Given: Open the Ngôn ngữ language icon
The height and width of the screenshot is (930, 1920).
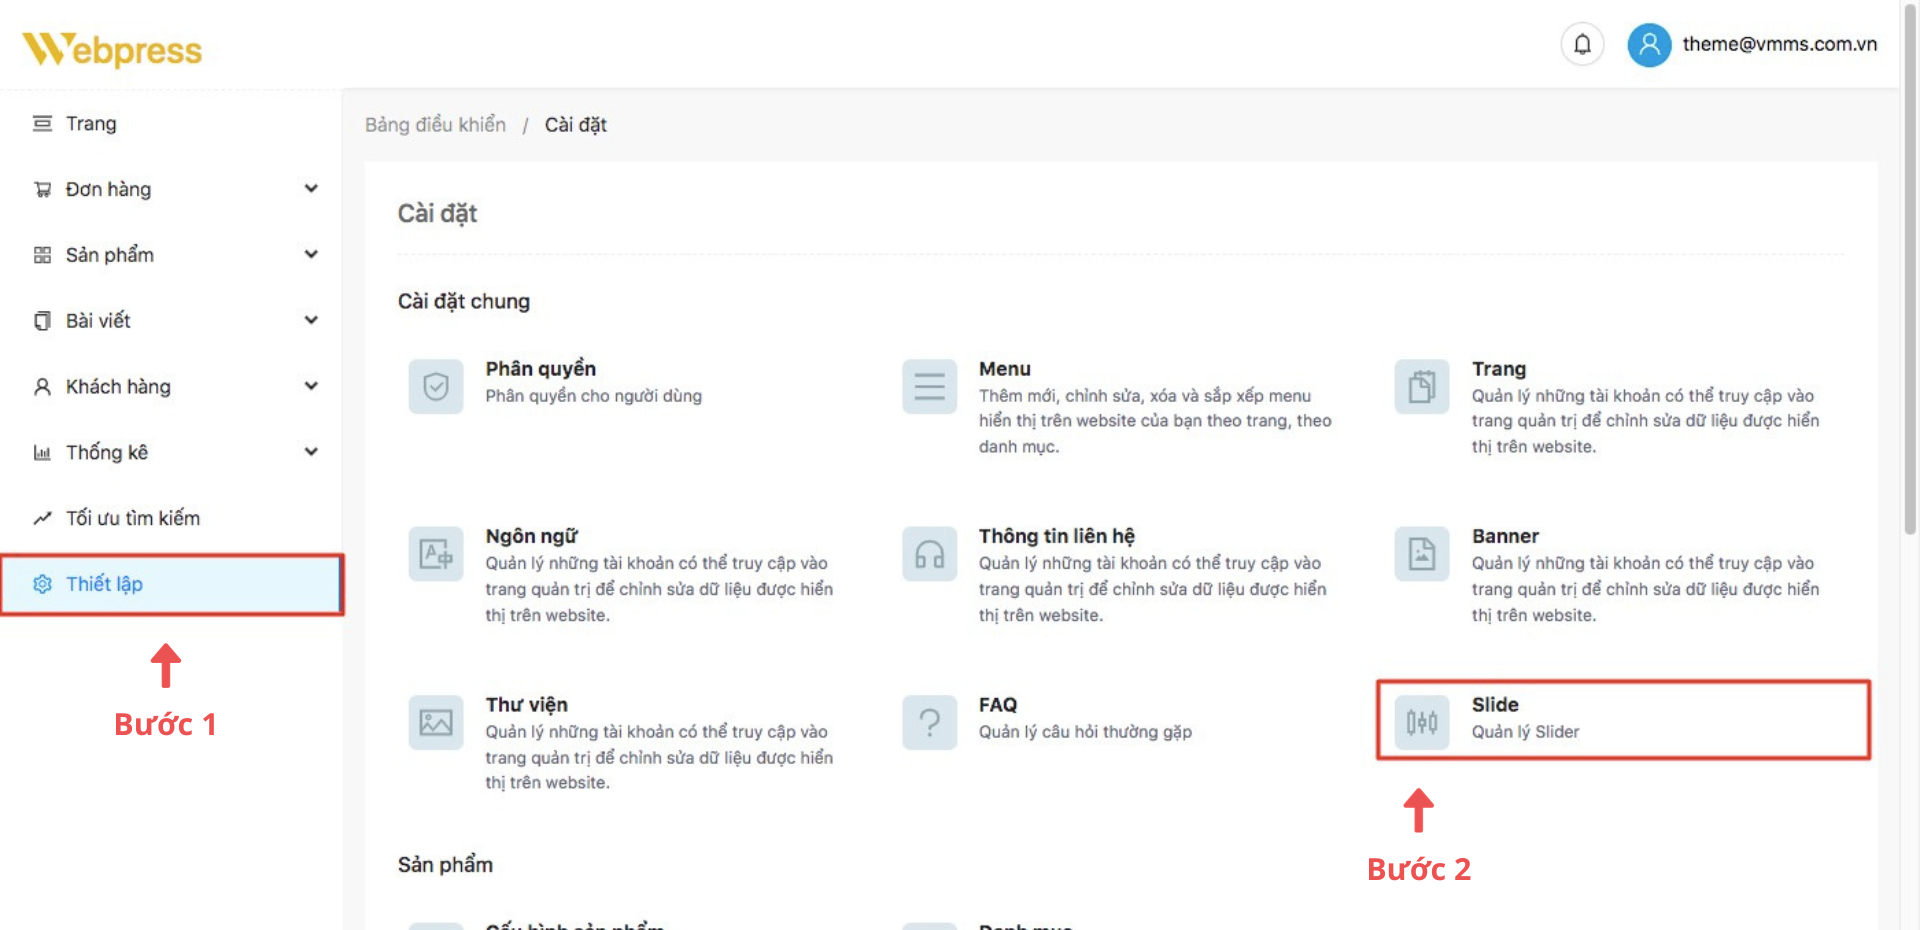Looking at the screenshot, I should (x=436, y=554).
